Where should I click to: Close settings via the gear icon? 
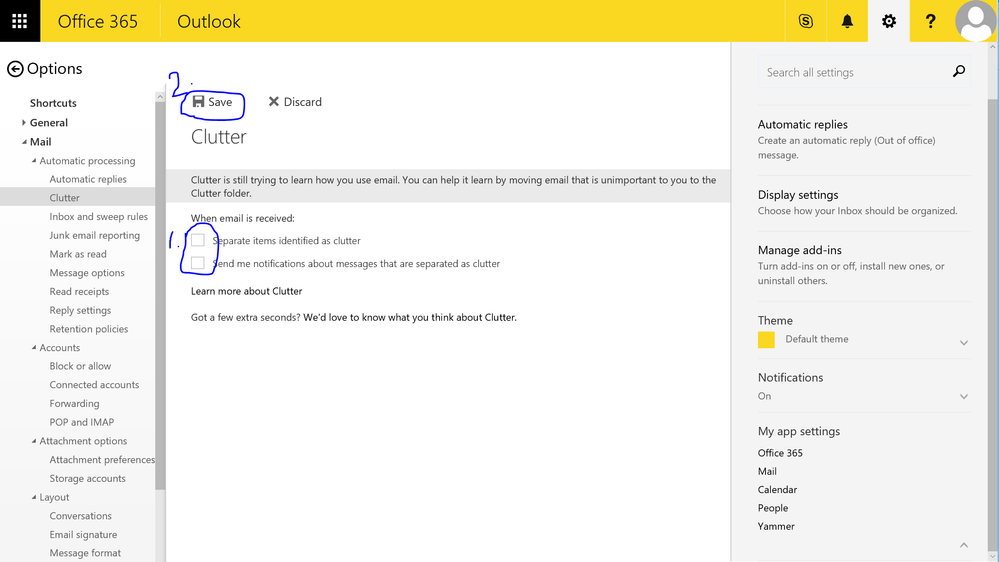click(x=889, y=21)
